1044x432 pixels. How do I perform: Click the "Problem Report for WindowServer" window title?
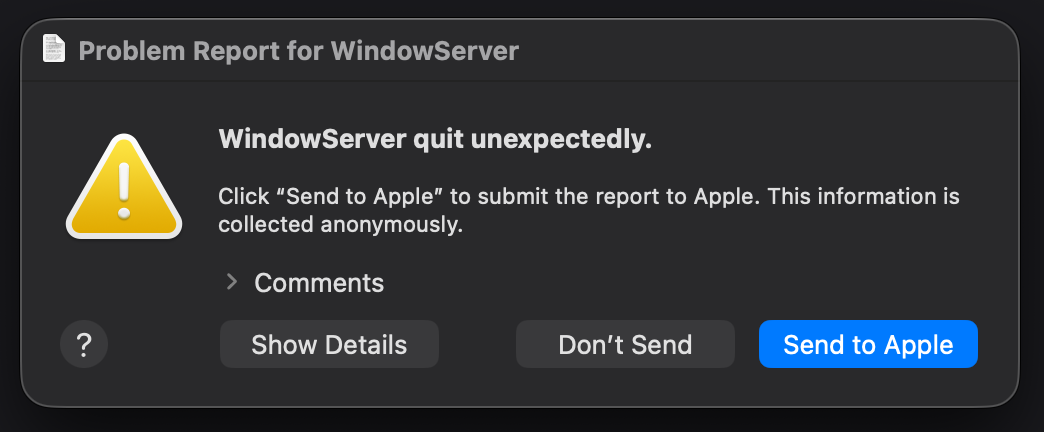click(298, 50)
